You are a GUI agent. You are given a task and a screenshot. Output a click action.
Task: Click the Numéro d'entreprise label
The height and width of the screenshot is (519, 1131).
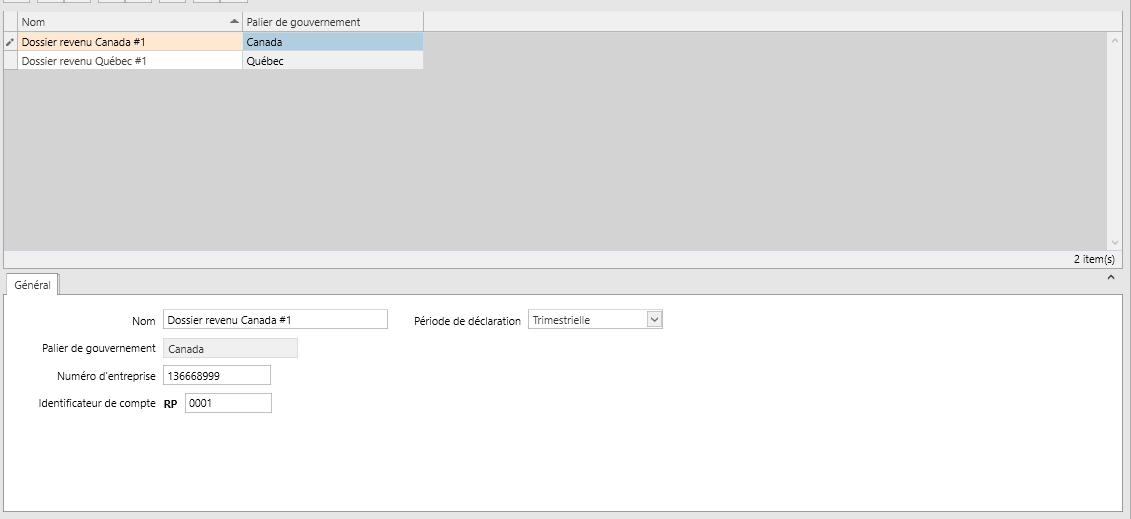click(x=106, y=376)
